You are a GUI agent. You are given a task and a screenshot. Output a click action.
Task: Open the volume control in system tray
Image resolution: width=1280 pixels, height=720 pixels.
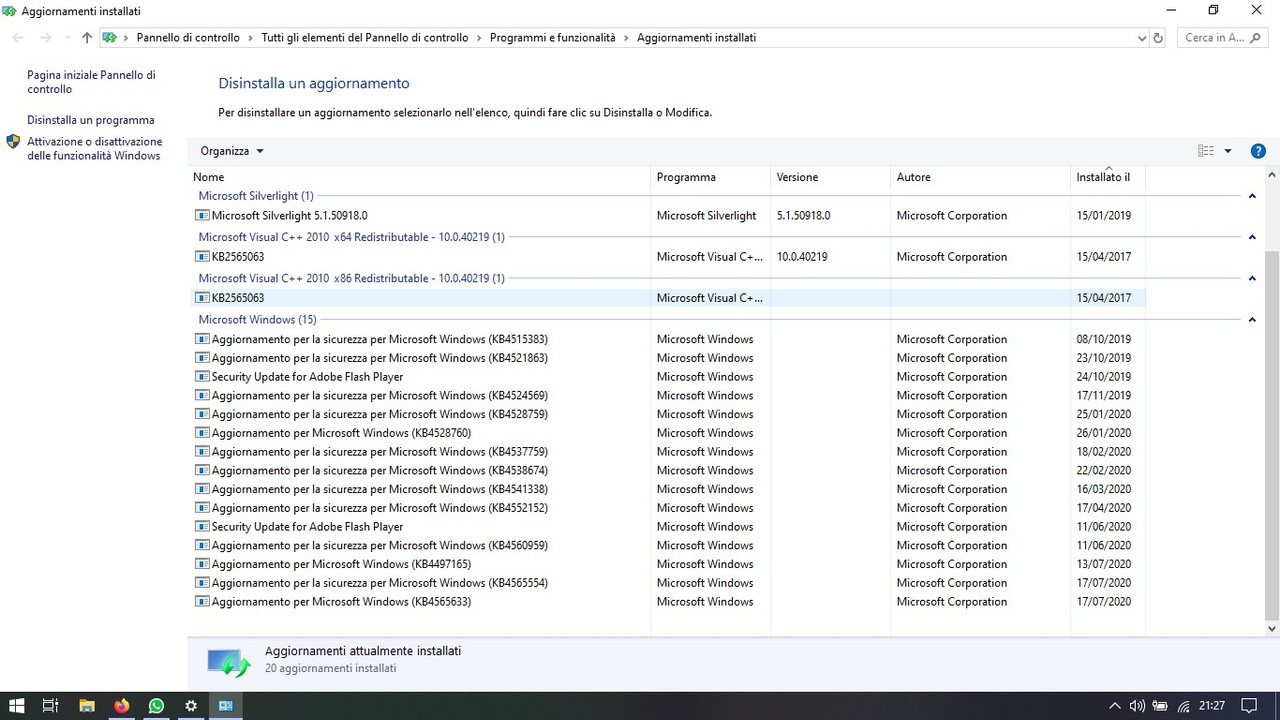pos(1137,706)
